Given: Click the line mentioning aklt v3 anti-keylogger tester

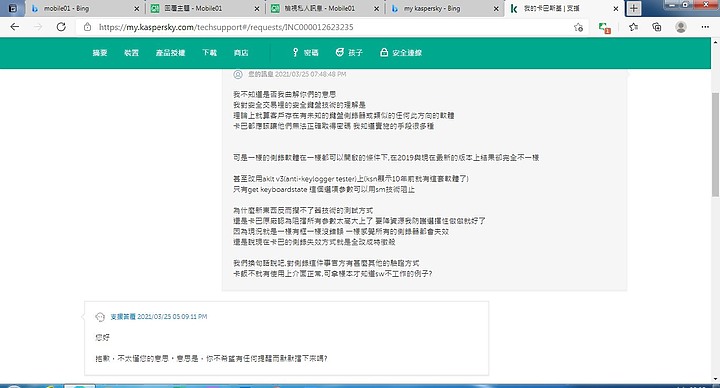Looking at the screenshot, I should click(x=351, y=179).
